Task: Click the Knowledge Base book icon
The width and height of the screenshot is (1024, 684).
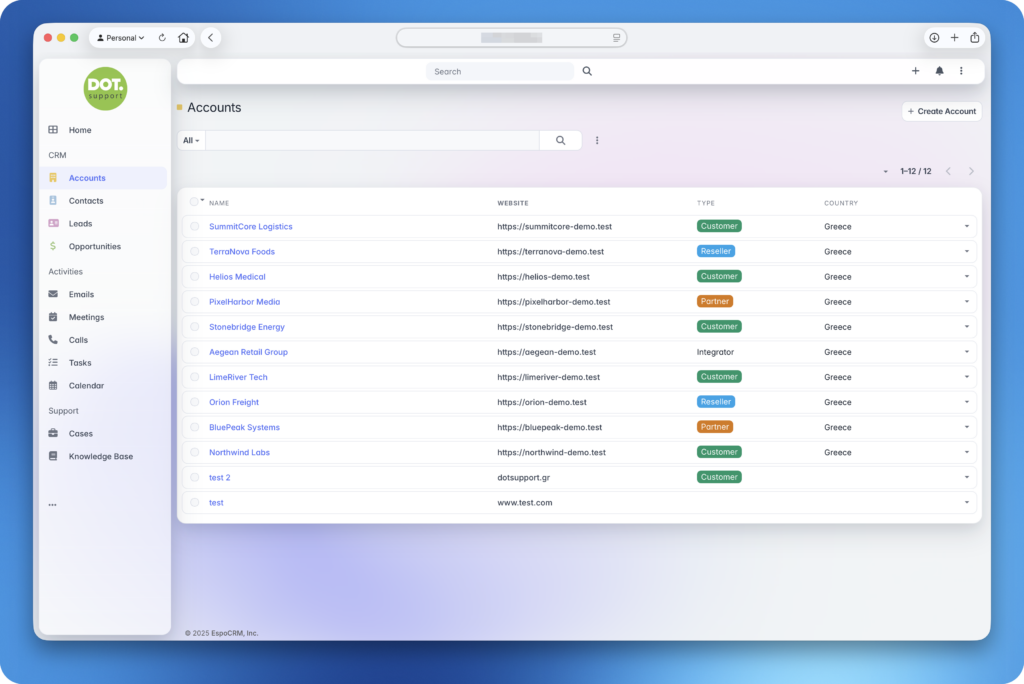Action: click(53, 456)
